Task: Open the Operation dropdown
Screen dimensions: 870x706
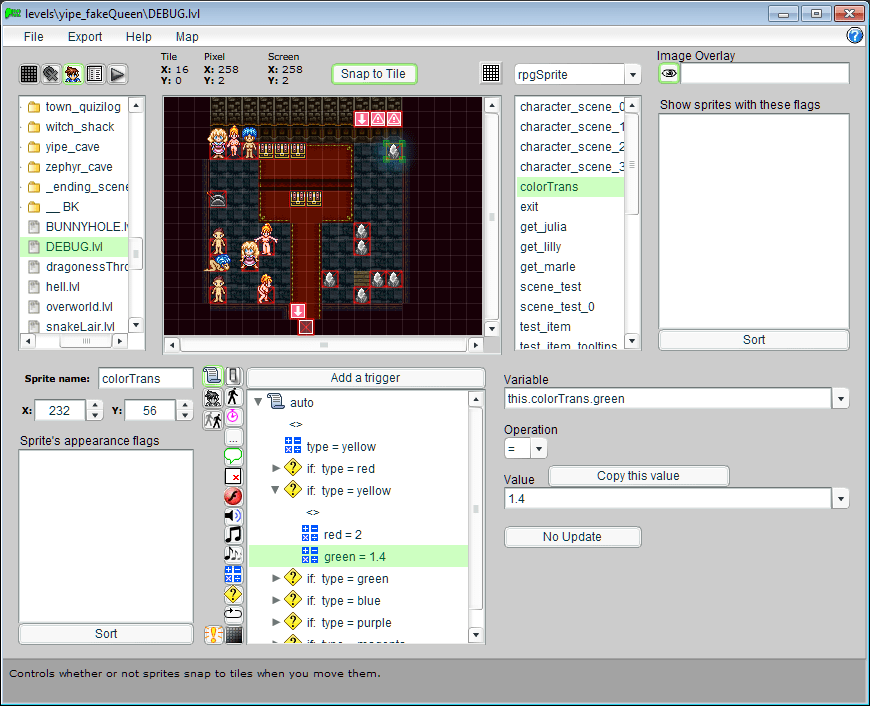Action: tap(539, 449)
